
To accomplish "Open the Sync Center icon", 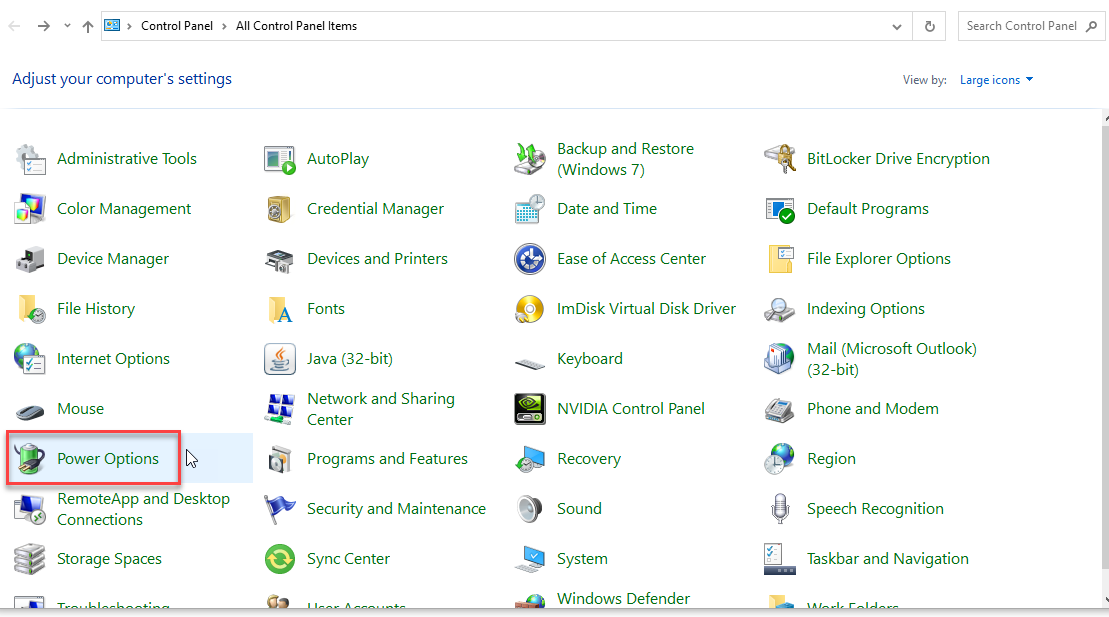I will 279,559.
